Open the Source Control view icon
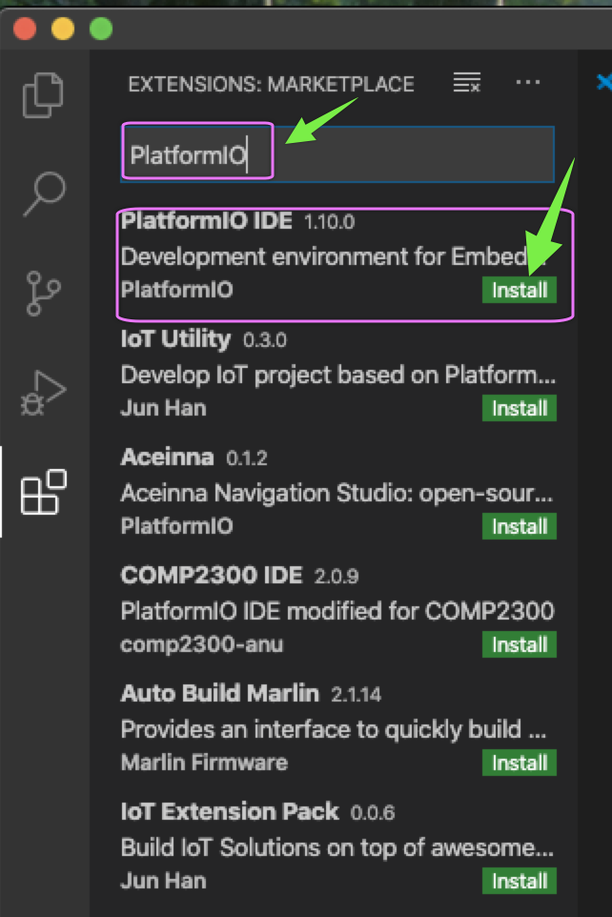The width and height of the screenshot is (612, 917). (44, 292)
